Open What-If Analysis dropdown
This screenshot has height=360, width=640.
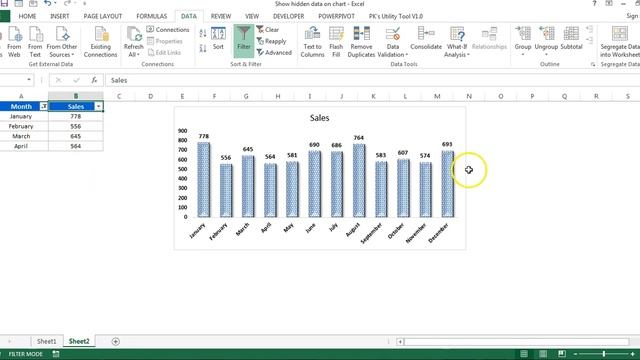tap(457, 42)
